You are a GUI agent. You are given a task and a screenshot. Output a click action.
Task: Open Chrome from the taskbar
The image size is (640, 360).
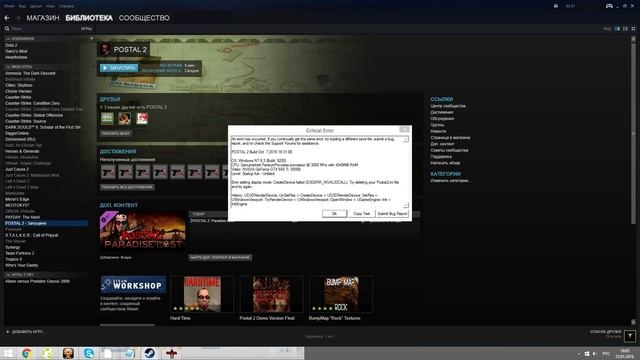tap(27, 353)
